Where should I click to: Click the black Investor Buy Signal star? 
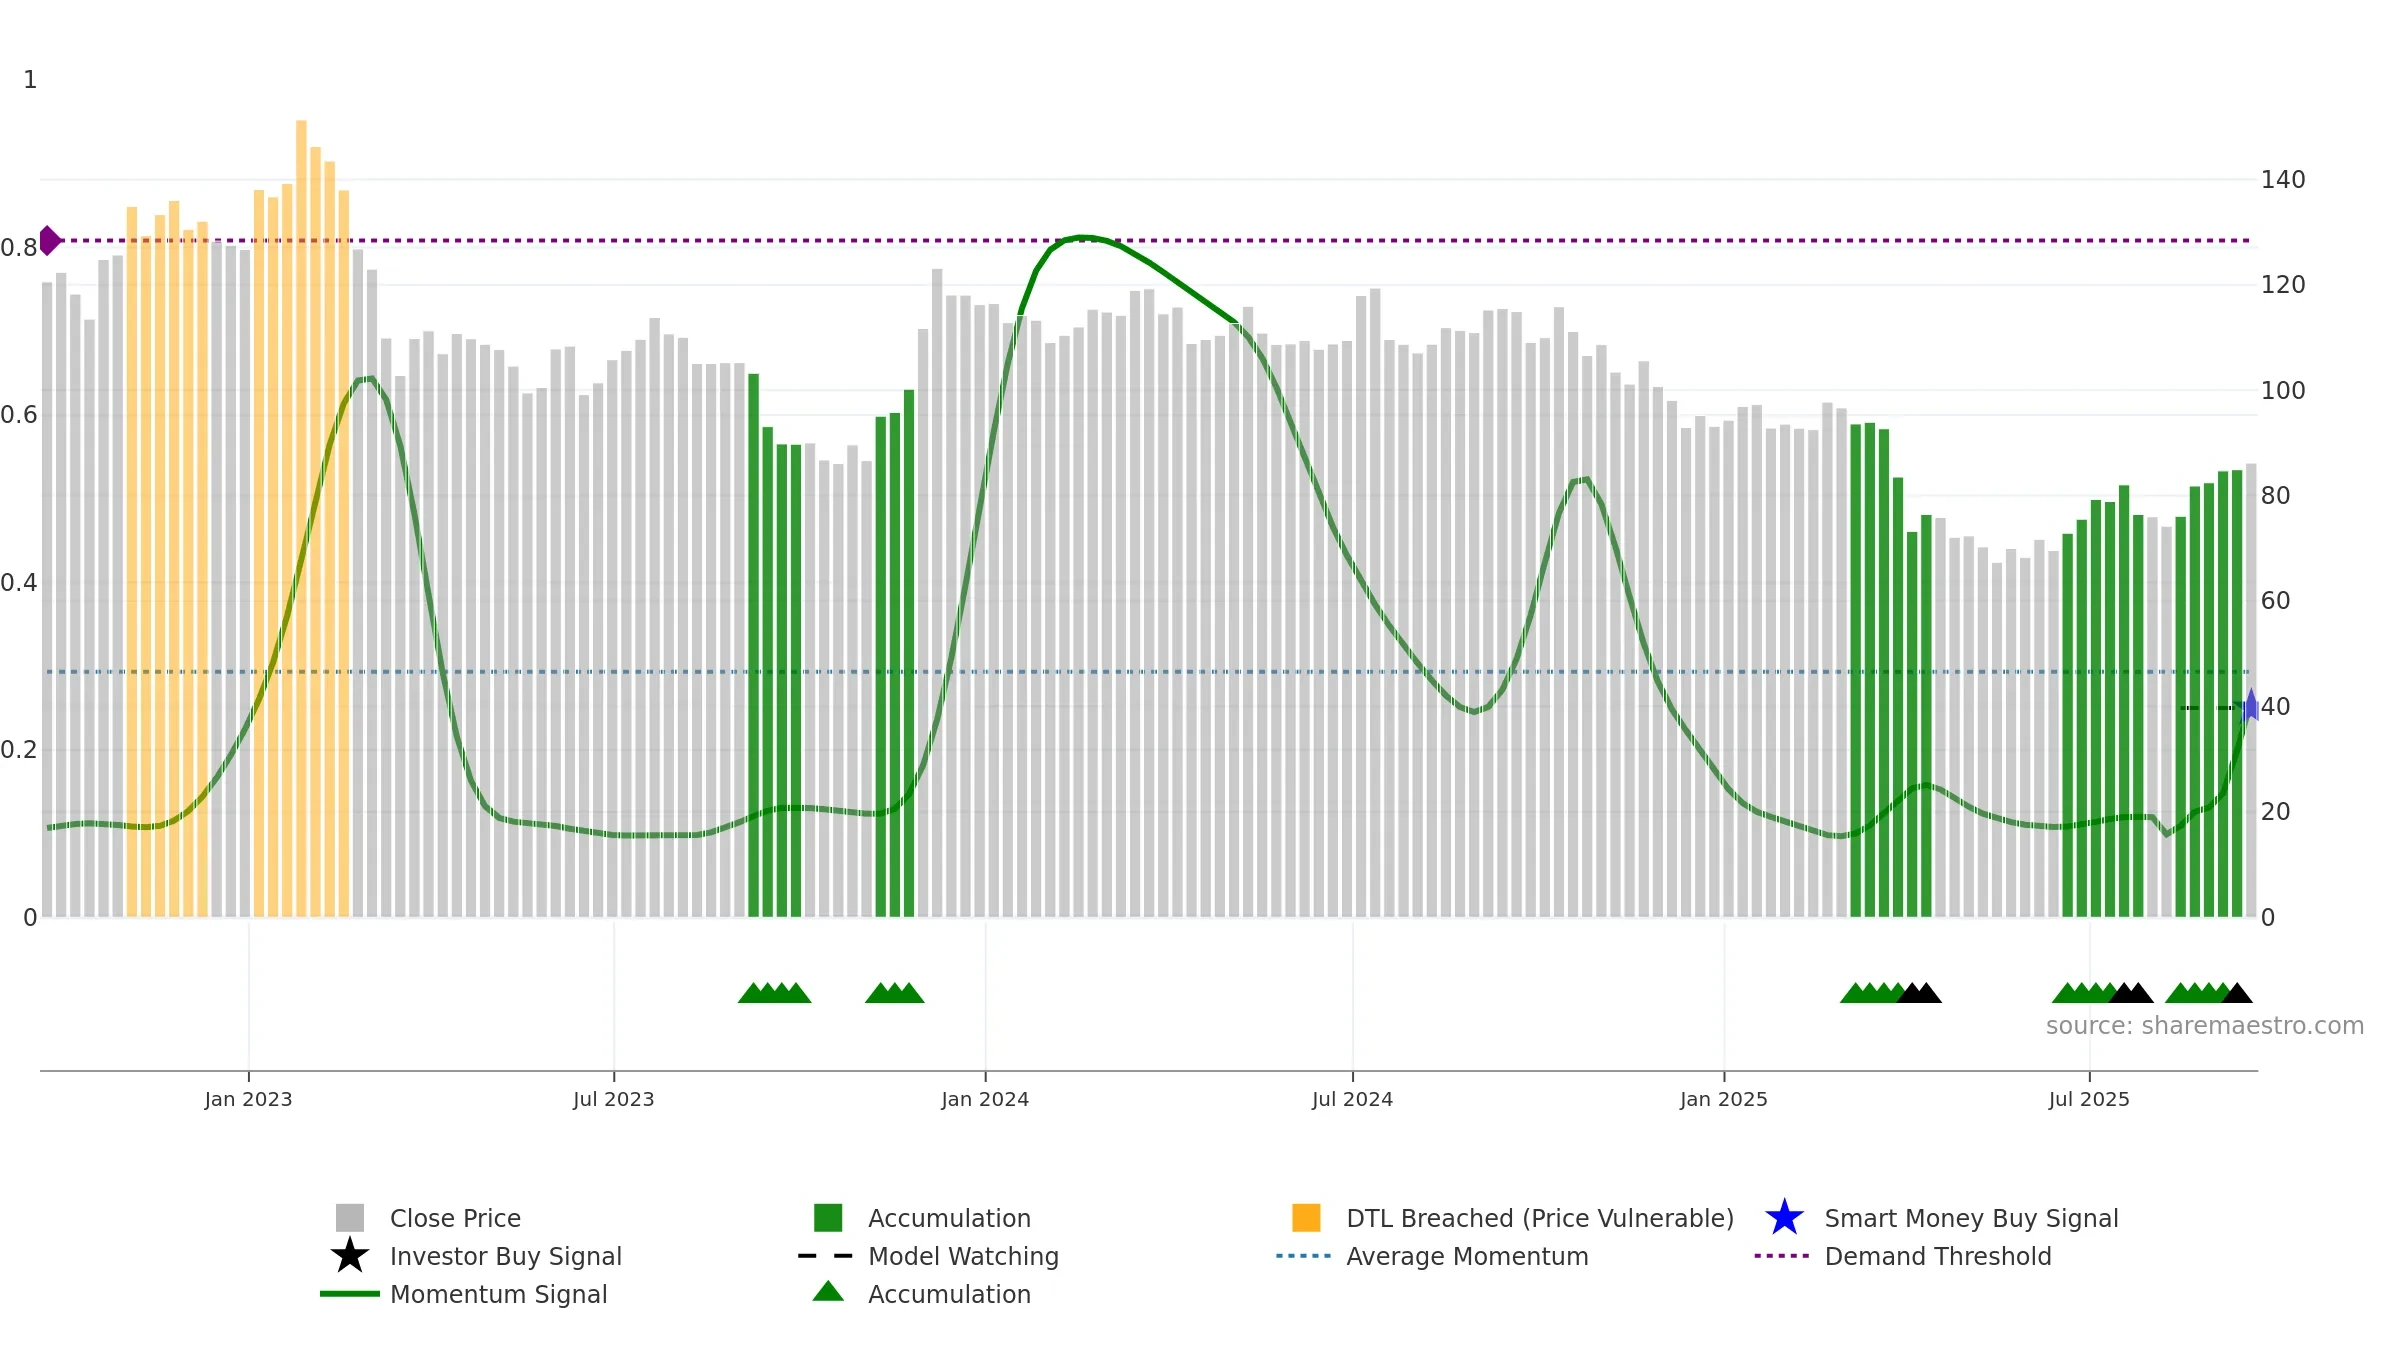pos(350,1255)
